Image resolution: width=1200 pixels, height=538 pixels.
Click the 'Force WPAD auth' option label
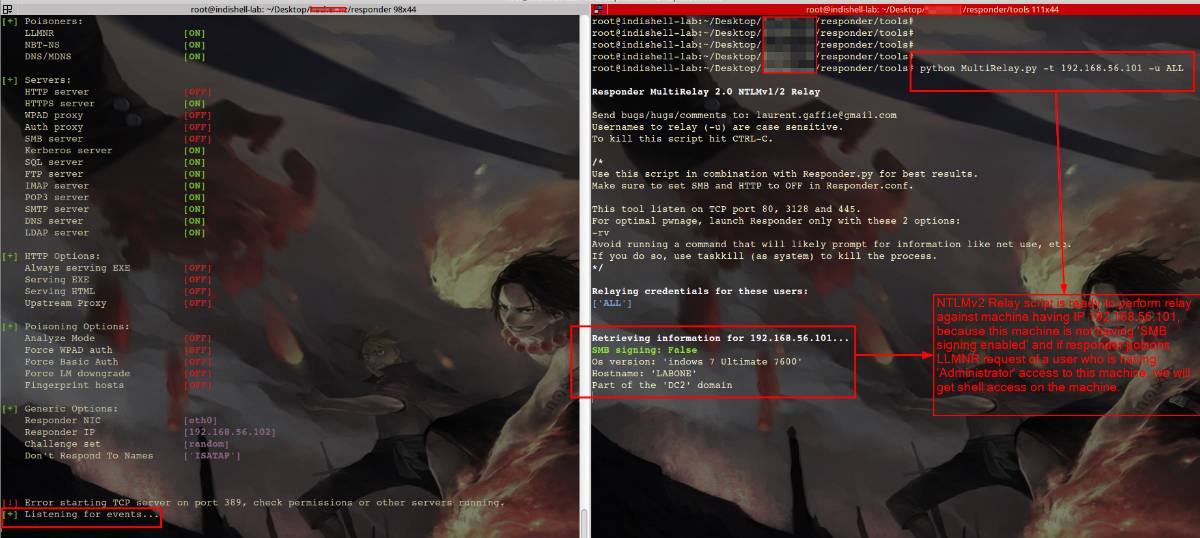68,350
